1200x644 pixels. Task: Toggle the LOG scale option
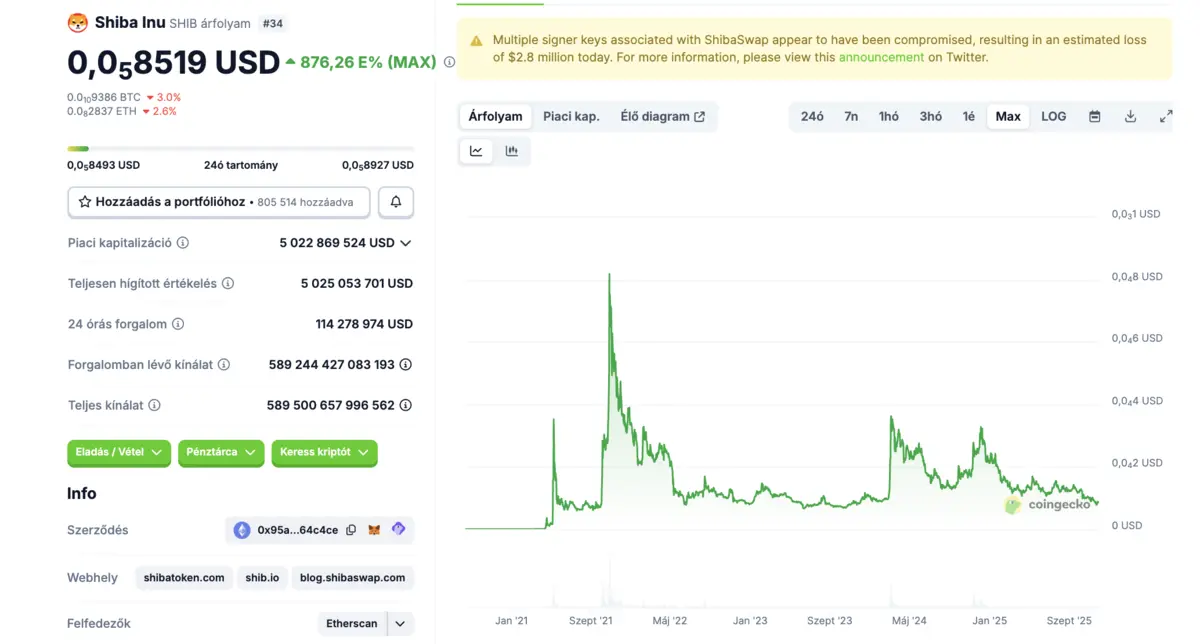(x=1053, y=117)
